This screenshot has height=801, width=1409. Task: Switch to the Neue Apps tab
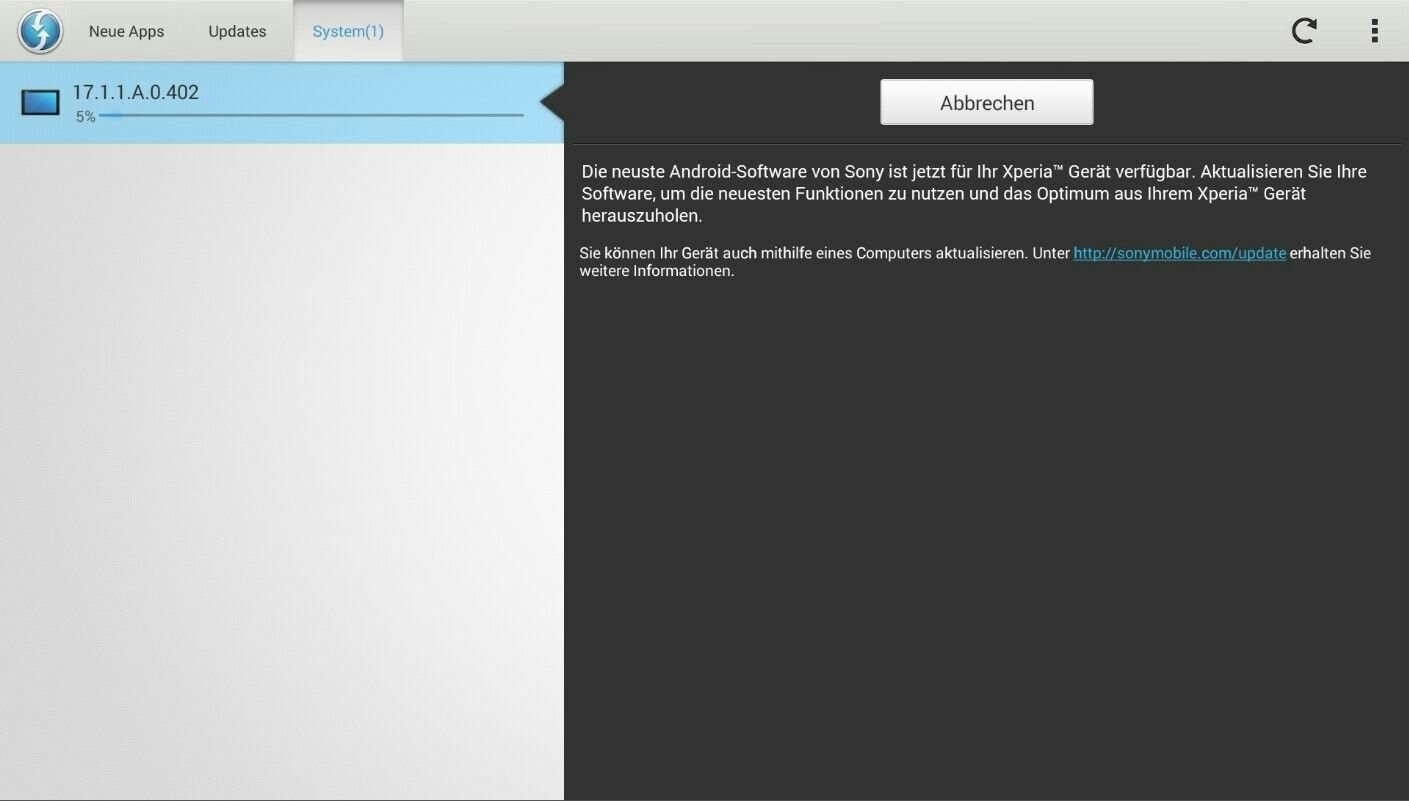click(x=126, y=31)
